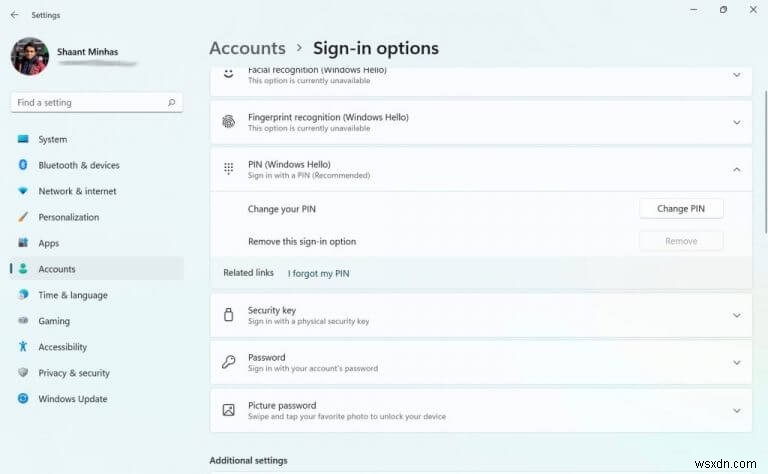Go to Time & language settings
The height and width of the screenshot is (474, 768).
pos(73,295)
